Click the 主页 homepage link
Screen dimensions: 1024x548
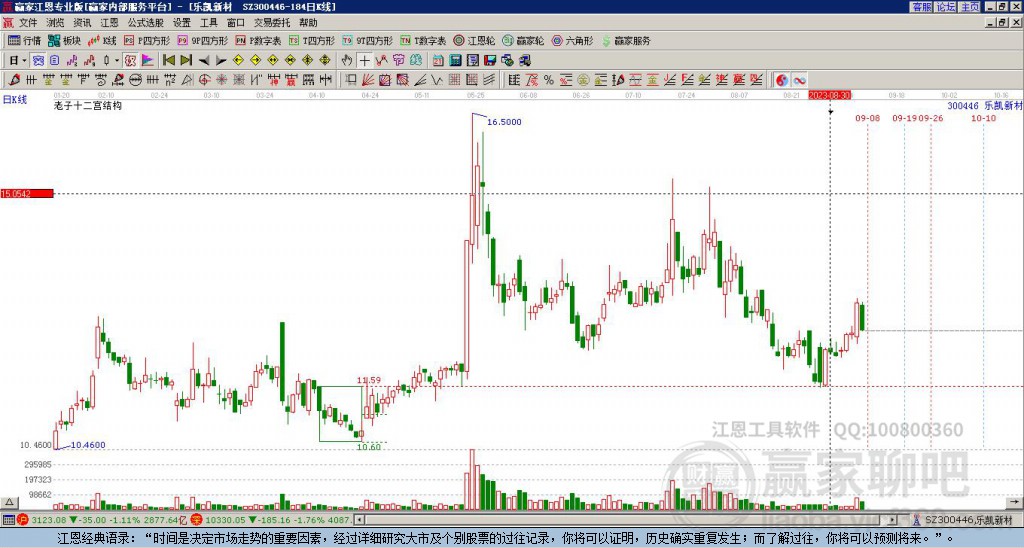(x=970, y=7)
